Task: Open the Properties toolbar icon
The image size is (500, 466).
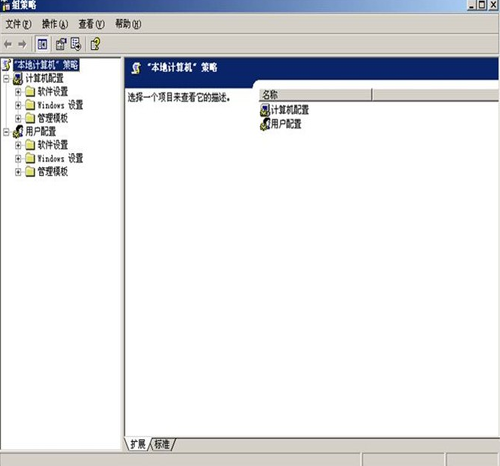Action: coord(61,44)
